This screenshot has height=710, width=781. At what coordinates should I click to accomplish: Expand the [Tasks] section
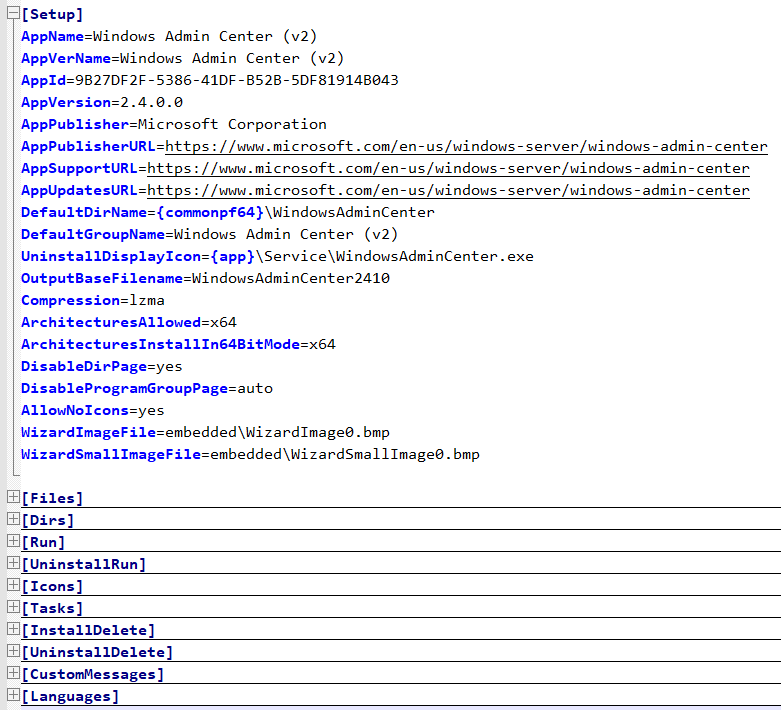point(12,607)
